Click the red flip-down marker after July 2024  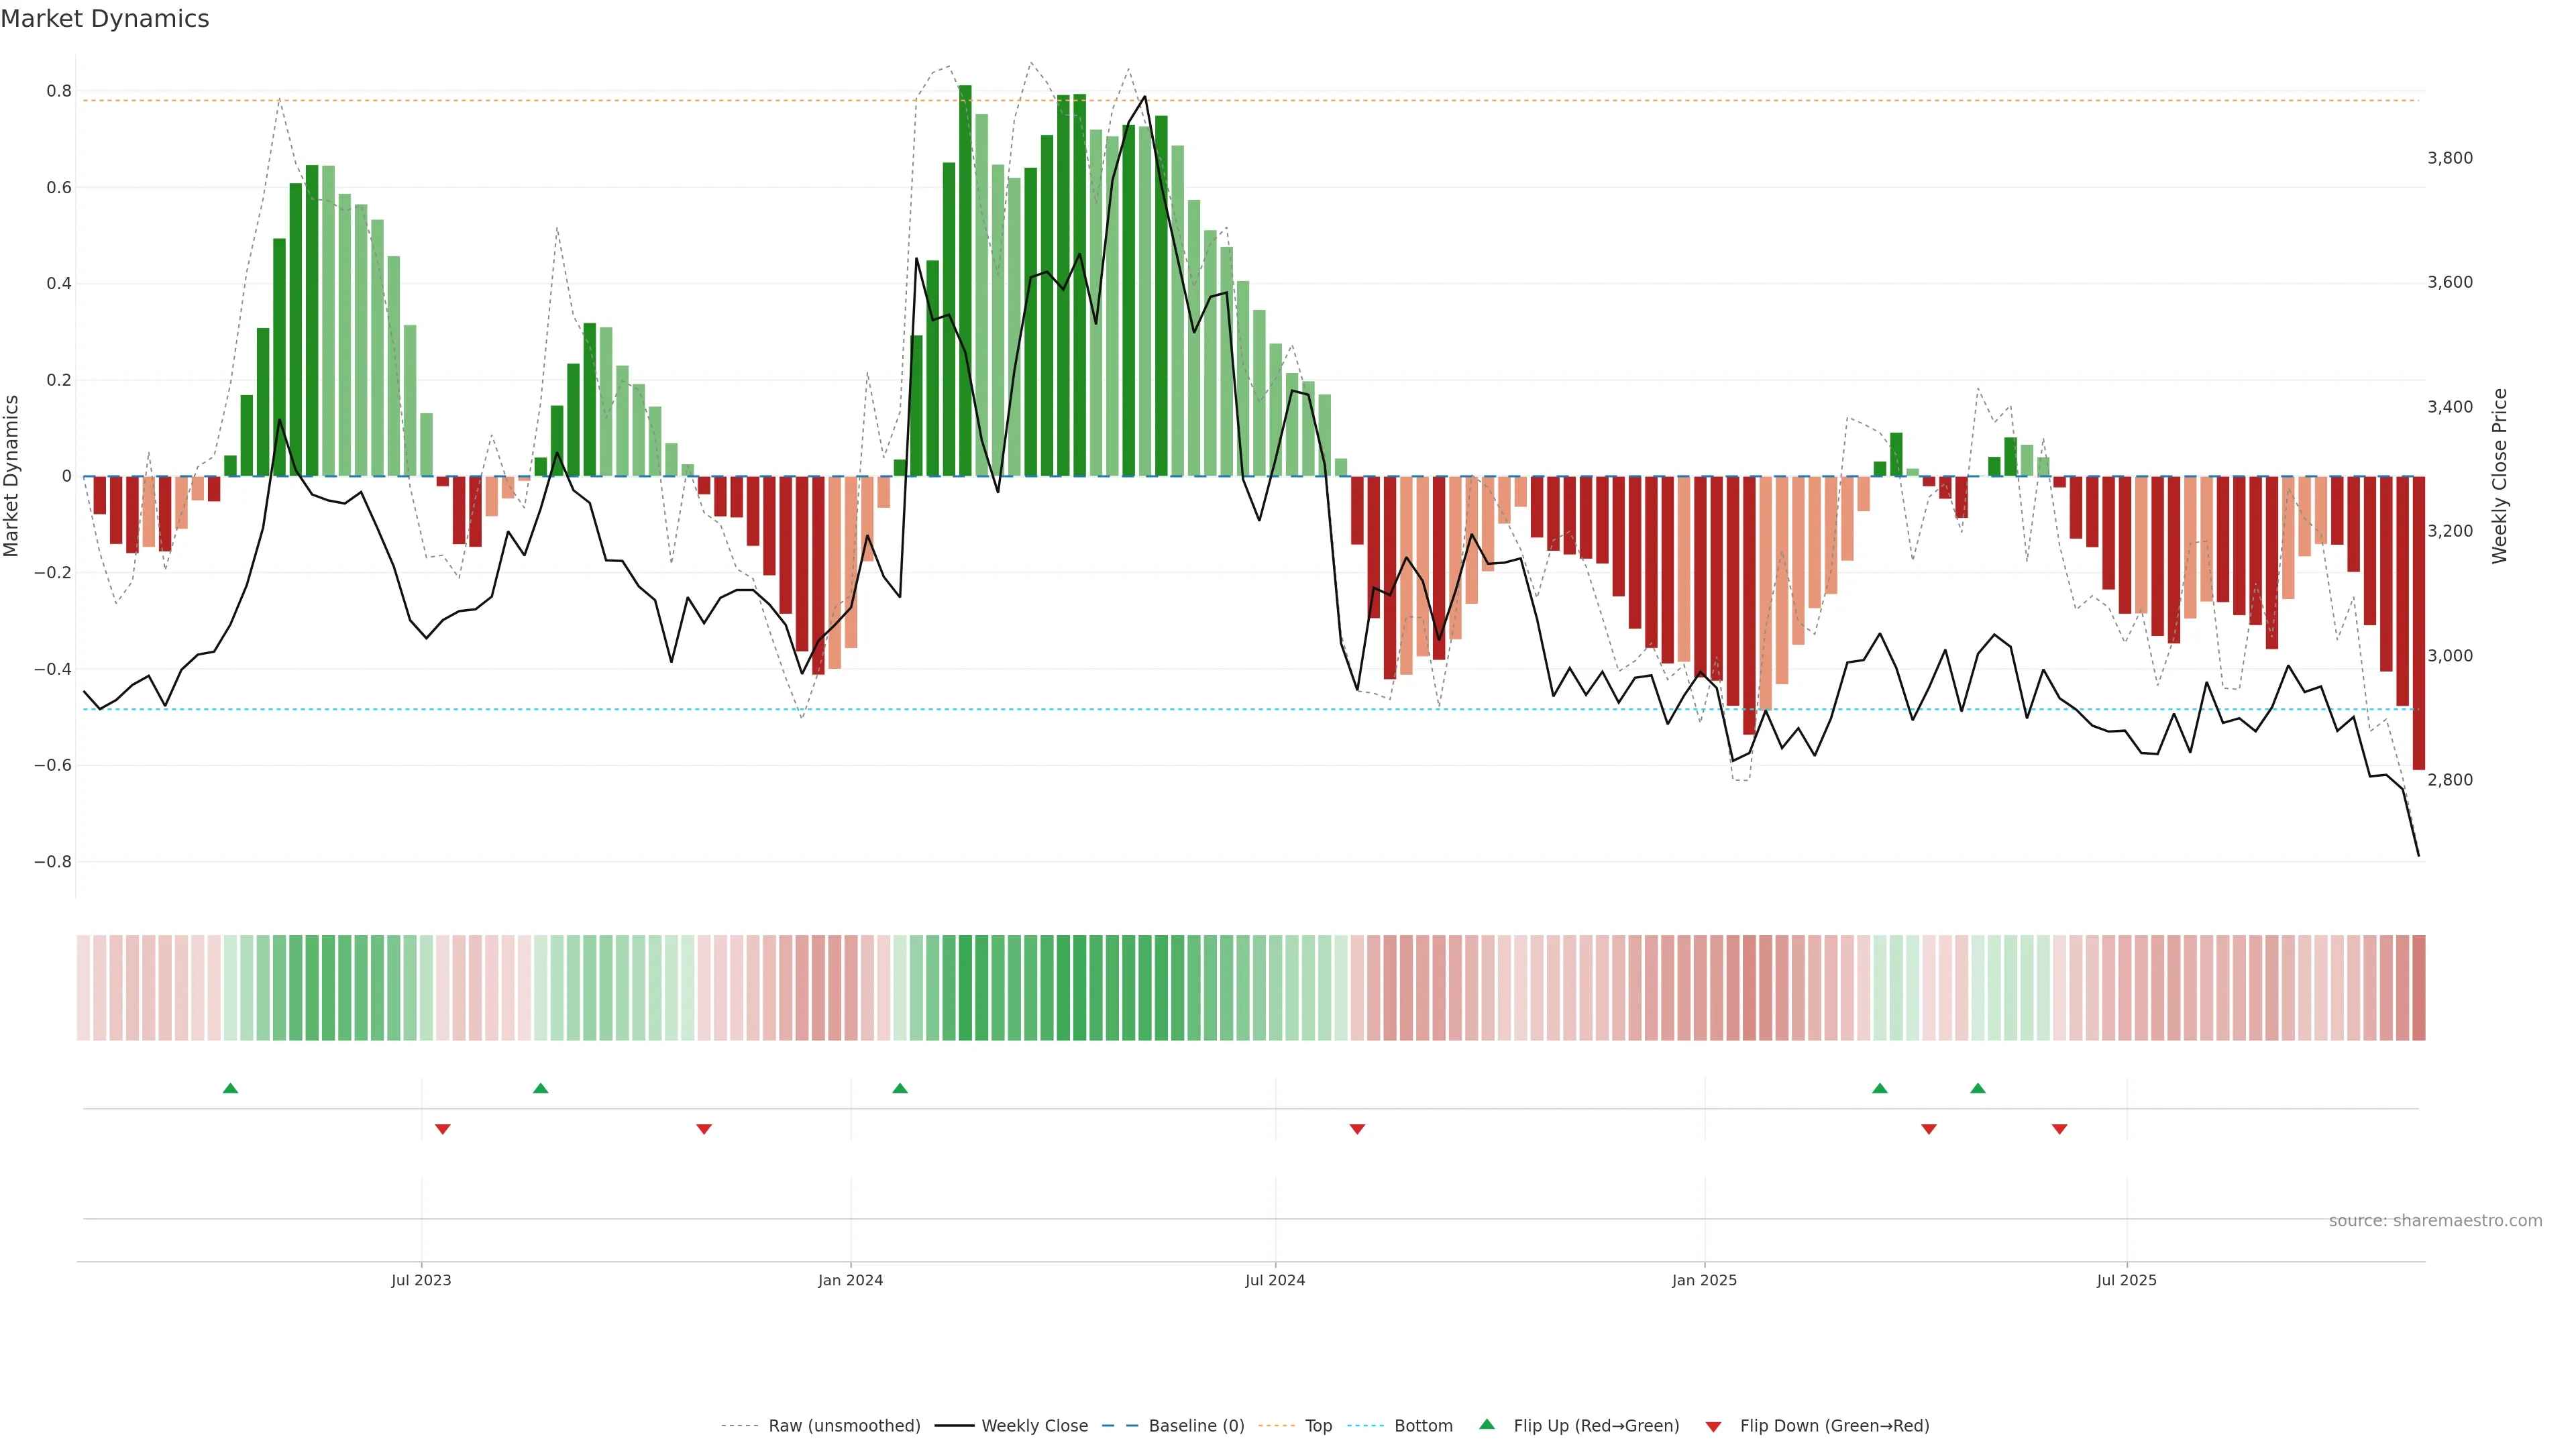(x=1357, y=1129)
